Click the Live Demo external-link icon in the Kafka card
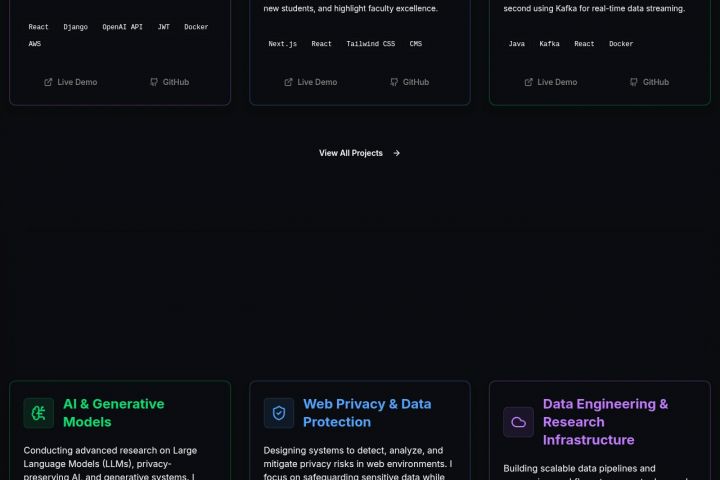This screenshot has width=720, height=480. tap(528, 82)
